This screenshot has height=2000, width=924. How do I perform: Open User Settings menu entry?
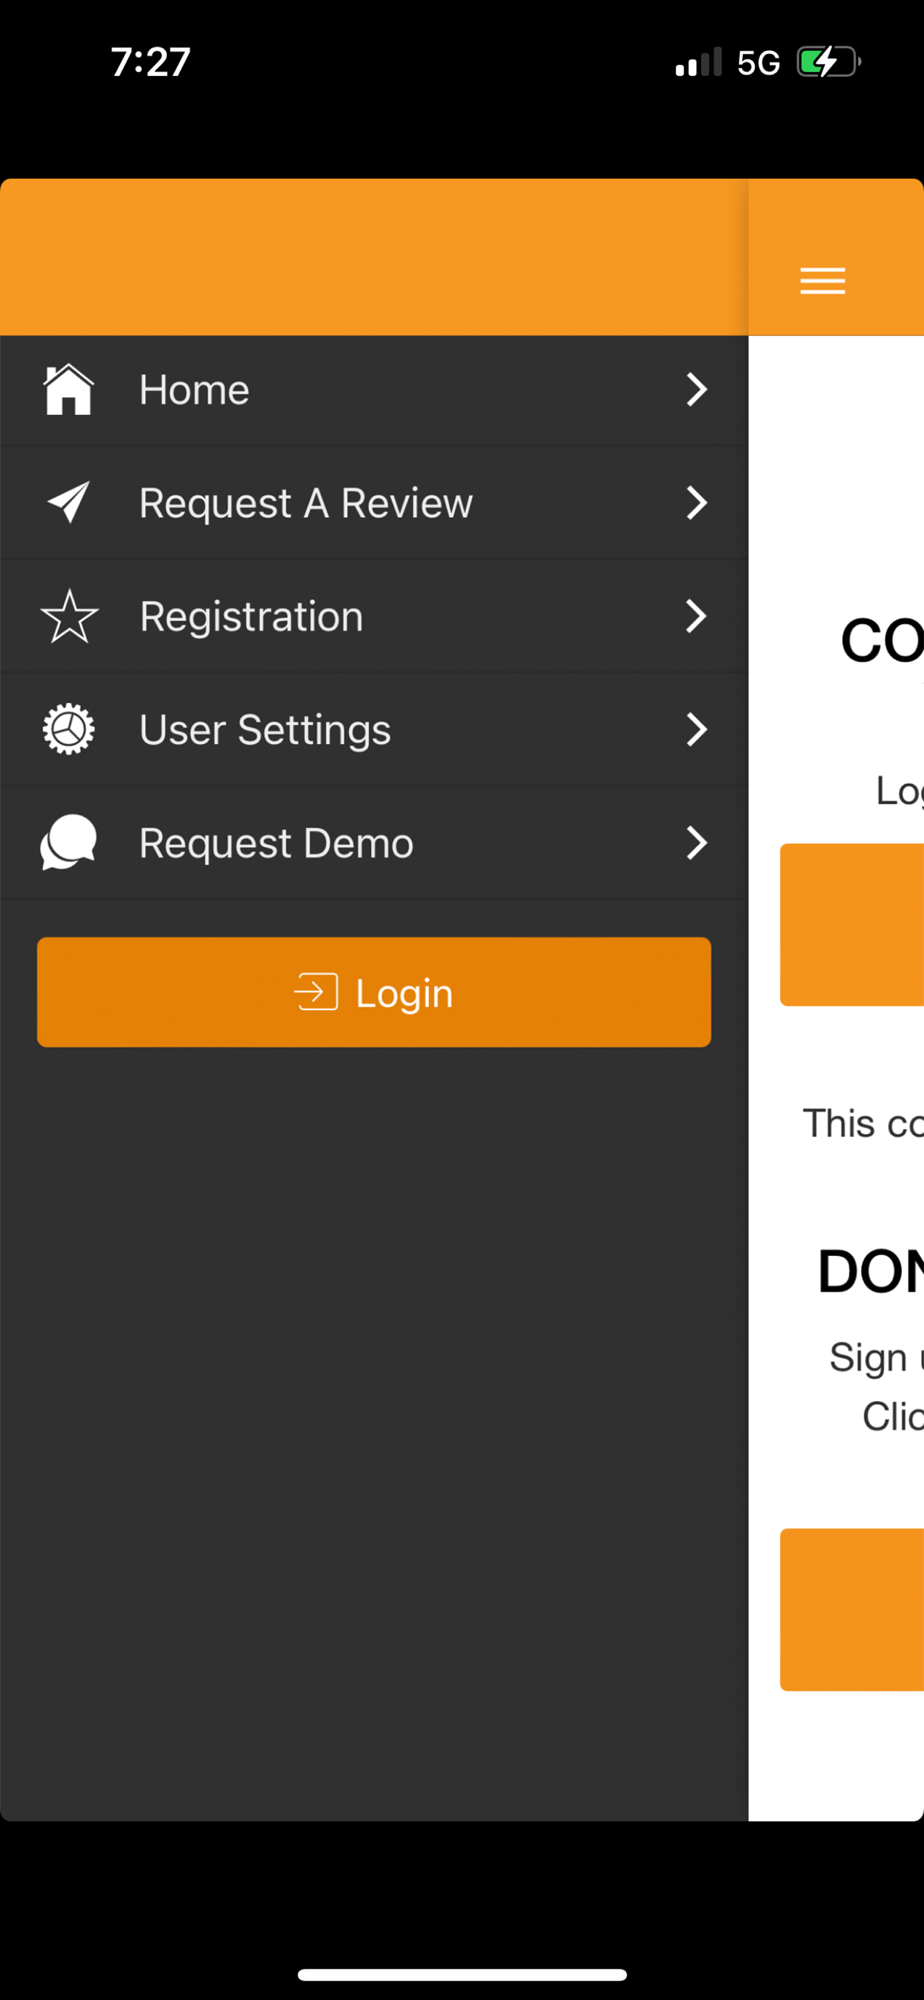(x=374, y=730)
